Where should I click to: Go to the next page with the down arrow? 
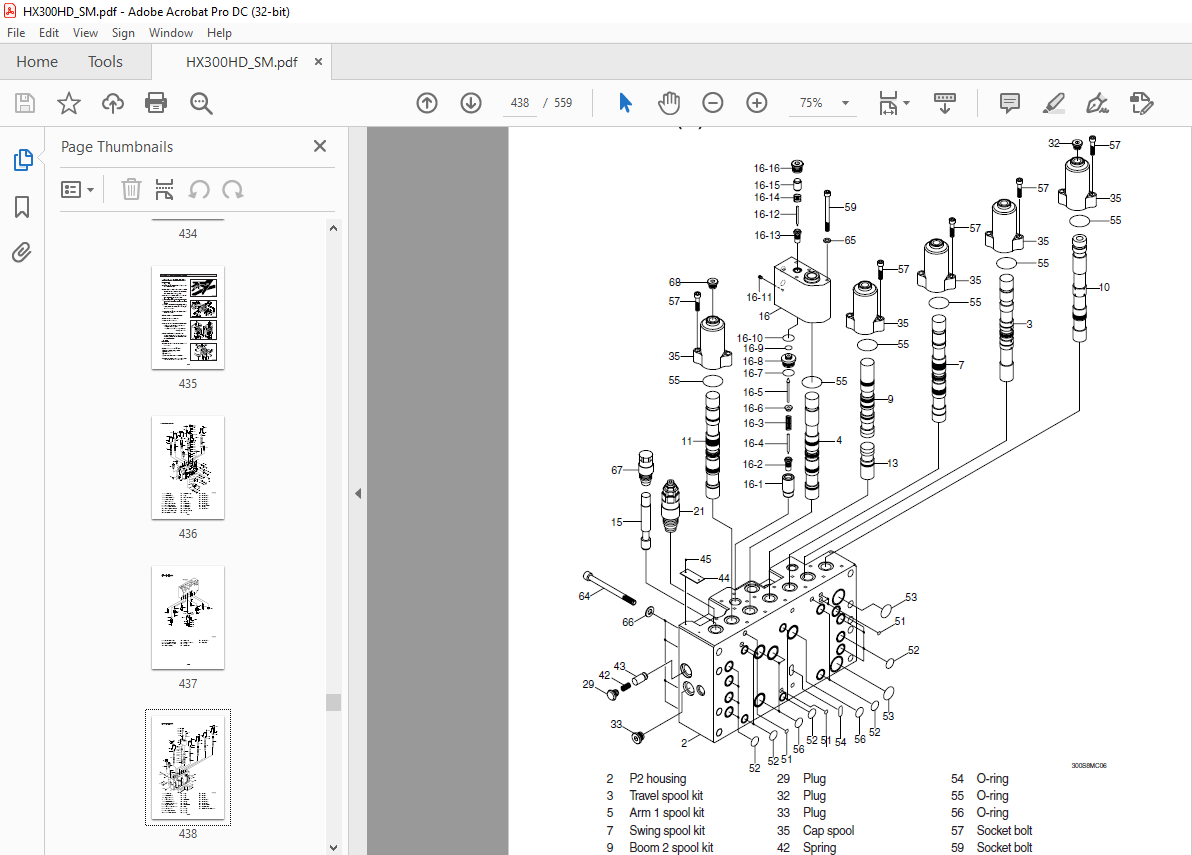click(x=471, y=103)
